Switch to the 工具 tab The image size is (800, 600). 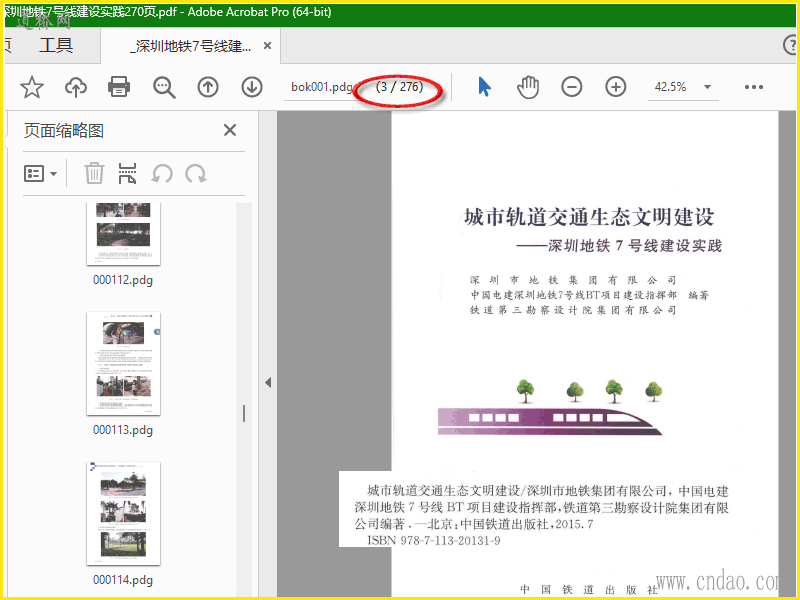pos(56,45)
